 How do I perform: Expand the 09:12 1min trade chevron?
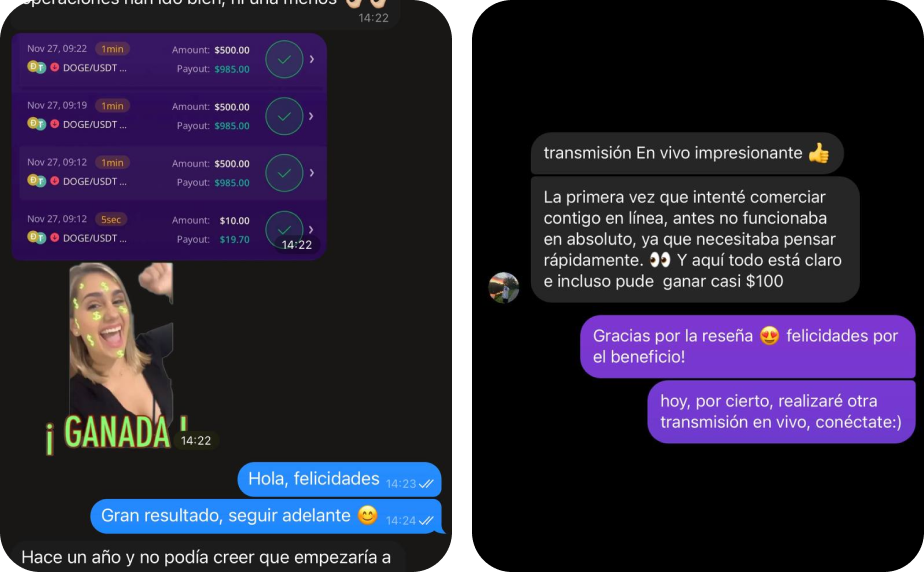pos(312,173)
